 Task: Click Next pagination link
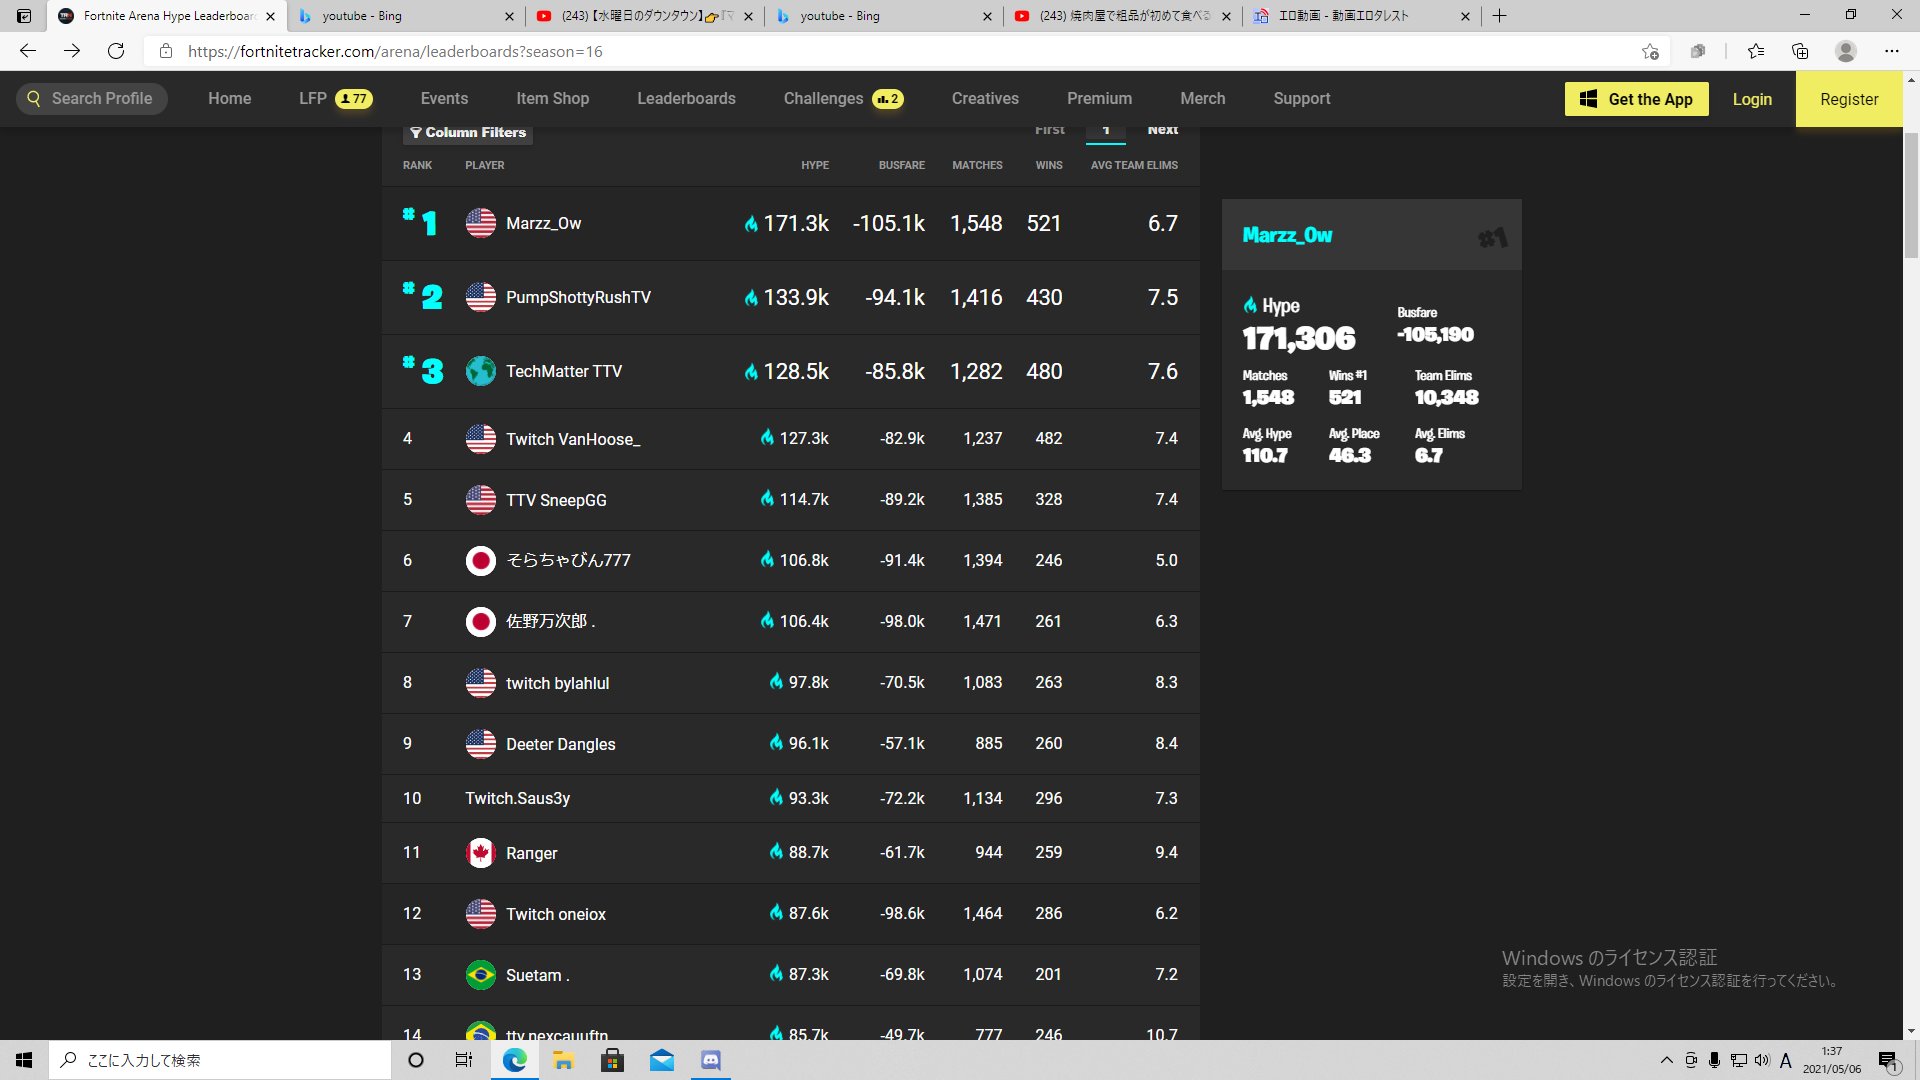click(x=1162, y=130)
